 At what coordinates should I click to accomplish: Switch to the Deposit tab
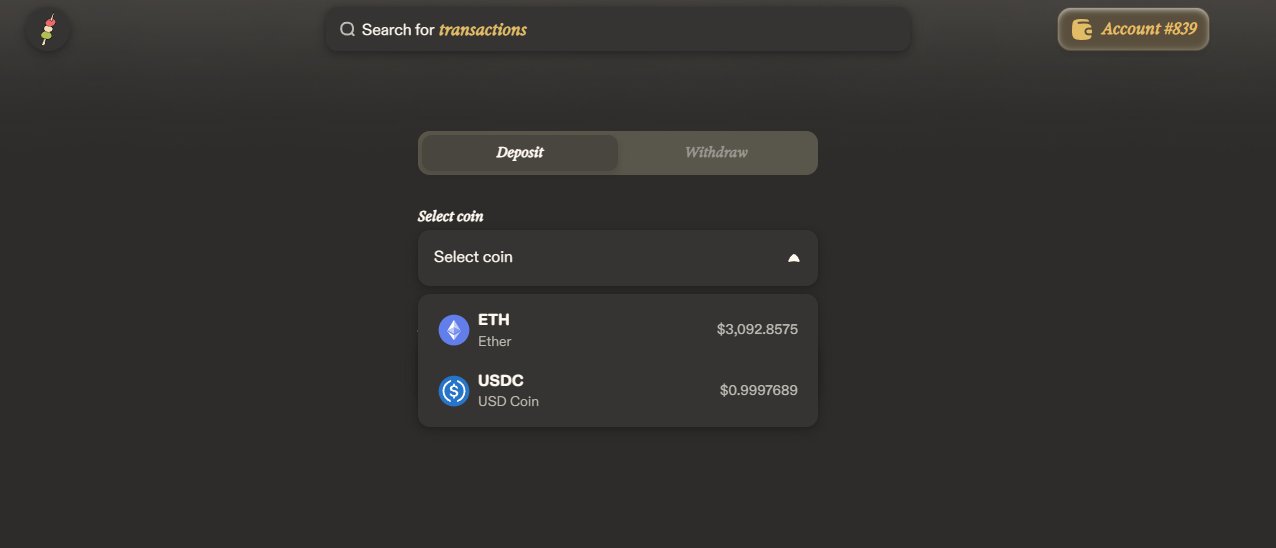click(520, 153)
